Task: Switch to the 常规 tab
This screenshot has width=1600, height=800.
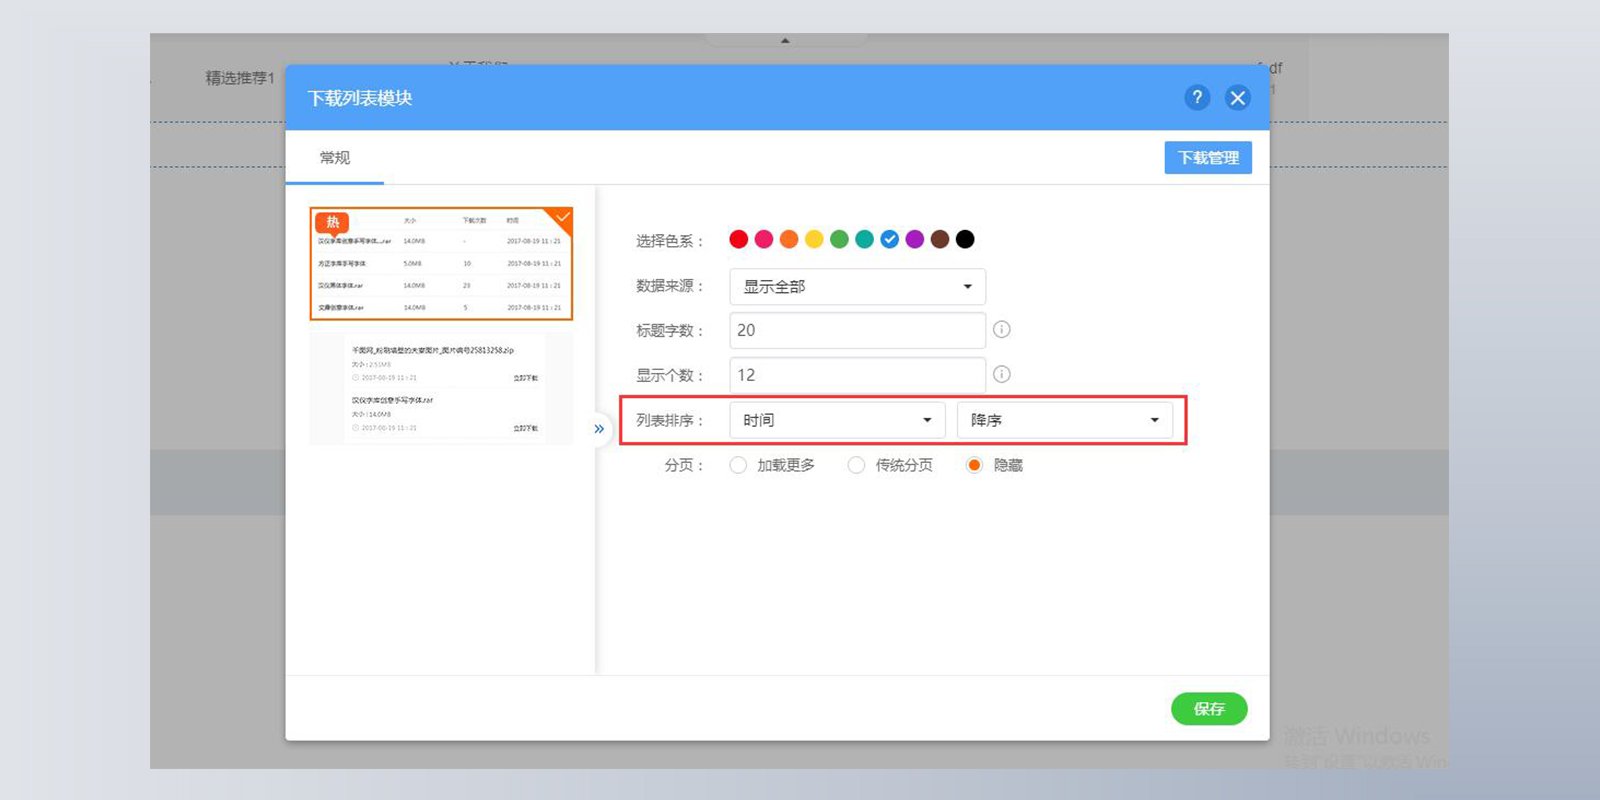Action: pos(334,158)
